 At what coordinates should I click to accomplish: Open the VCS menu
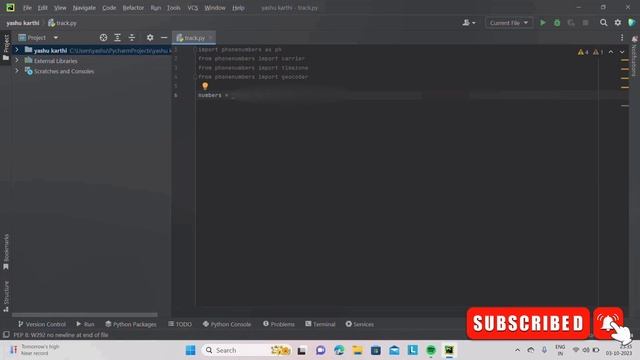tap(193, 8)
